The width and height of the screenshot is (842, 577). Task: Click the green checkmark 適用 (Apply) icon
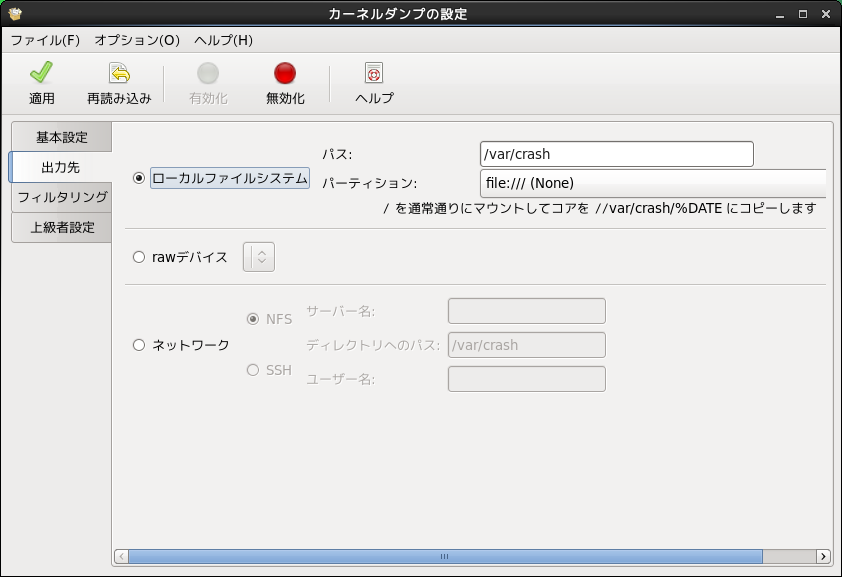coord(41,74)
